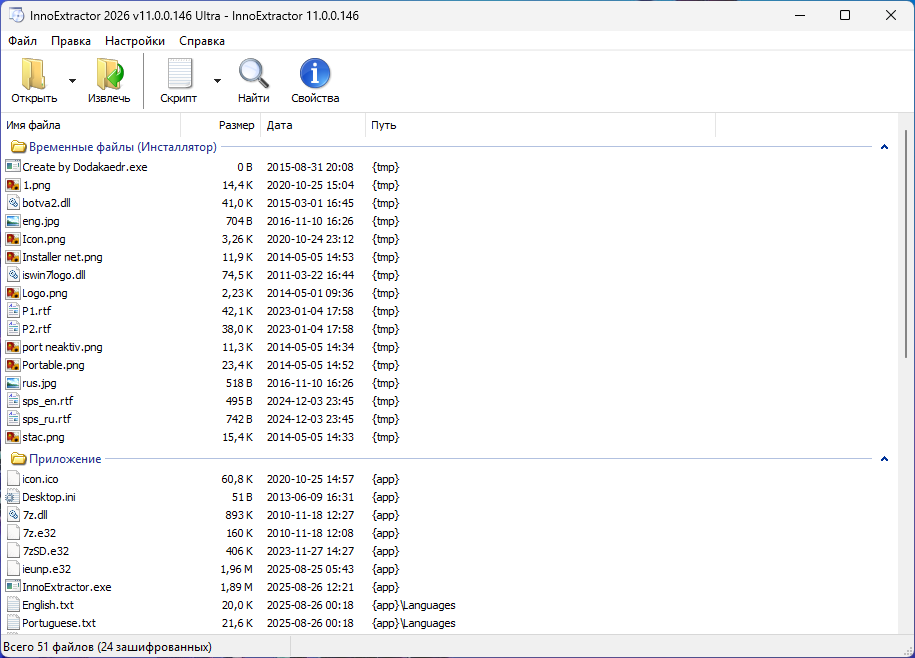Click the botva2.dll file icon

[13, 203]
